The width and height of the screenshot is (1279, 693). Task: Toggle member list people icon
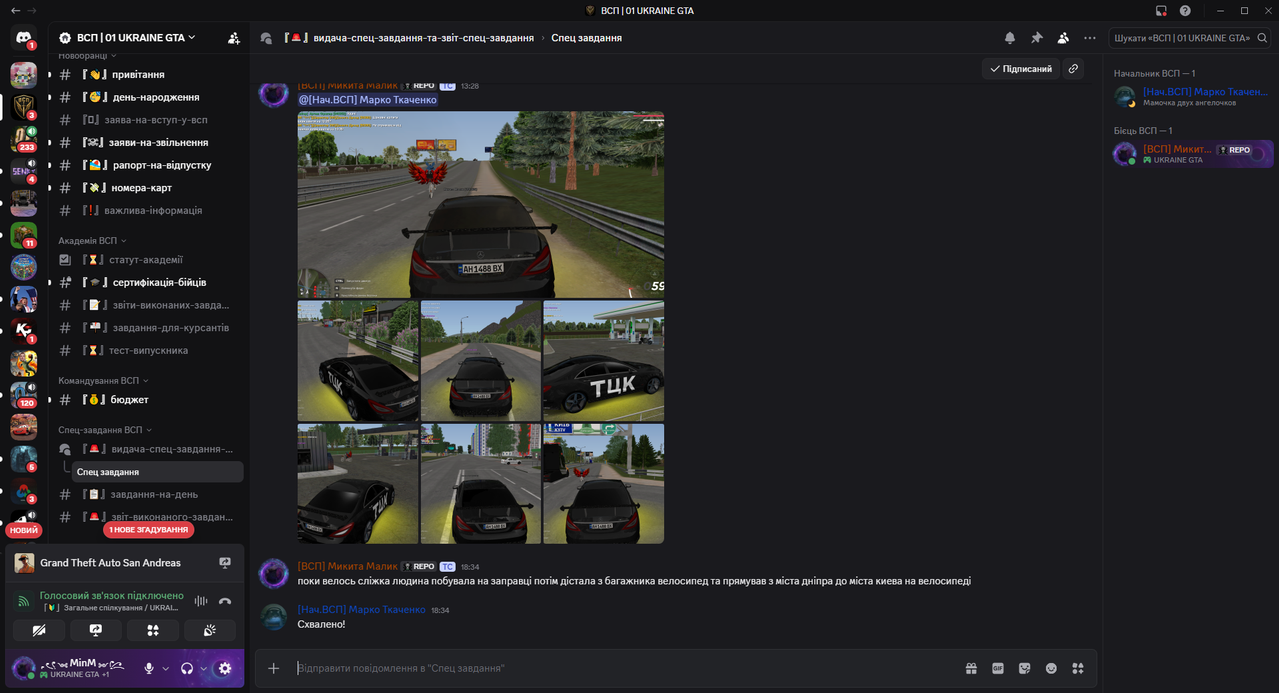click(x=1063, y=38)
